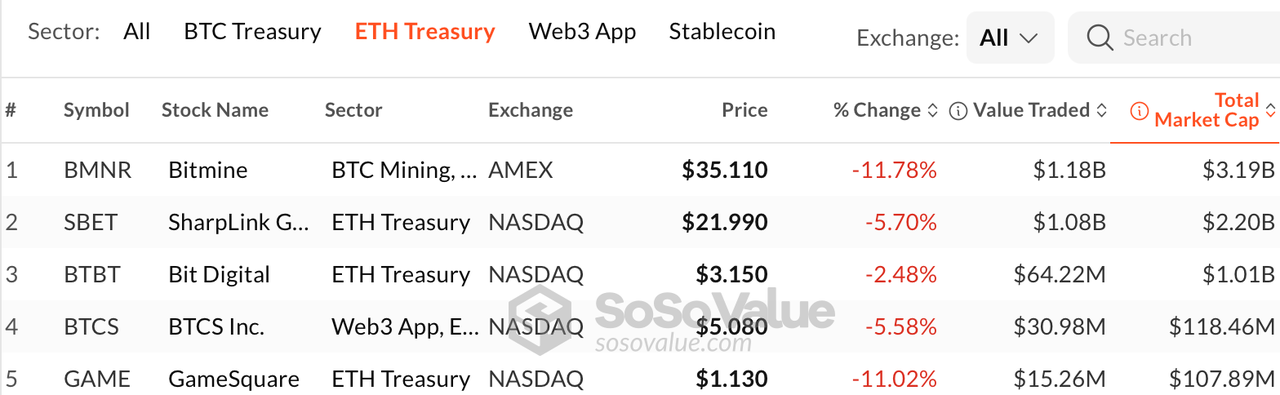
Task: Switch to the Web3 App sector
Action: (582, 32)
